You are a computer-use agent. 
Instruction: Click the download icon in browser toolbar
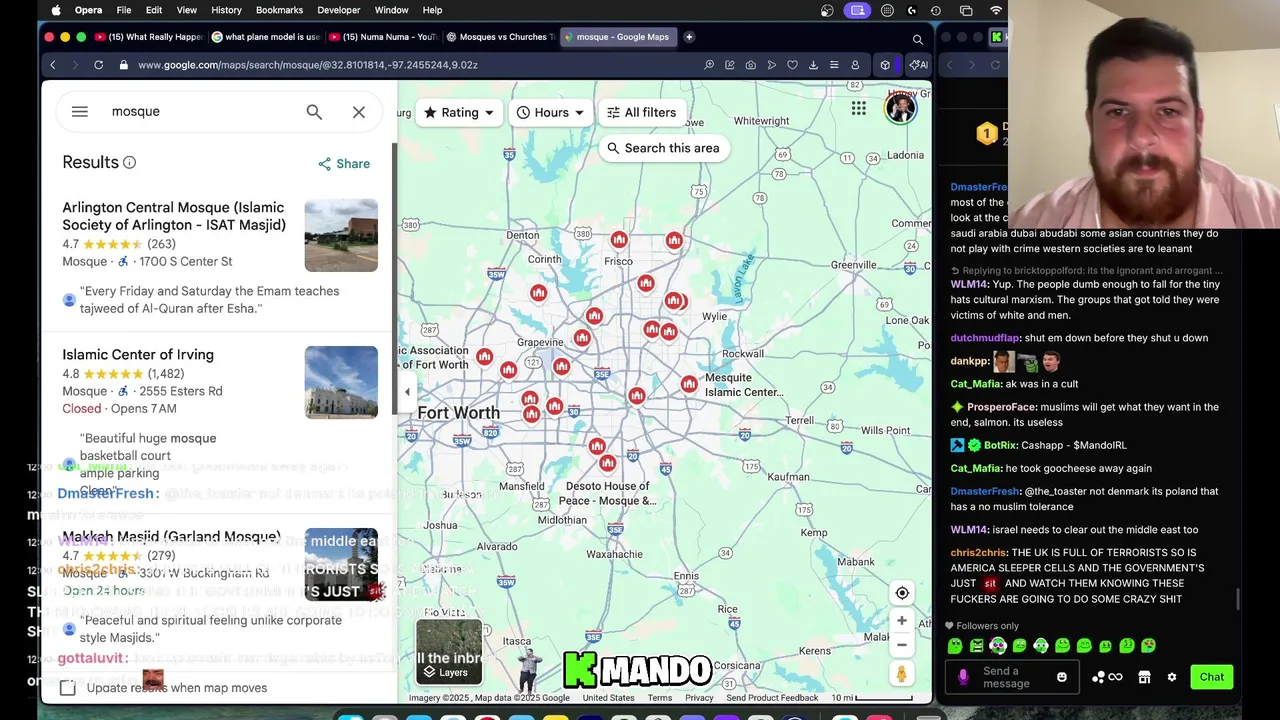coord(813,65)
